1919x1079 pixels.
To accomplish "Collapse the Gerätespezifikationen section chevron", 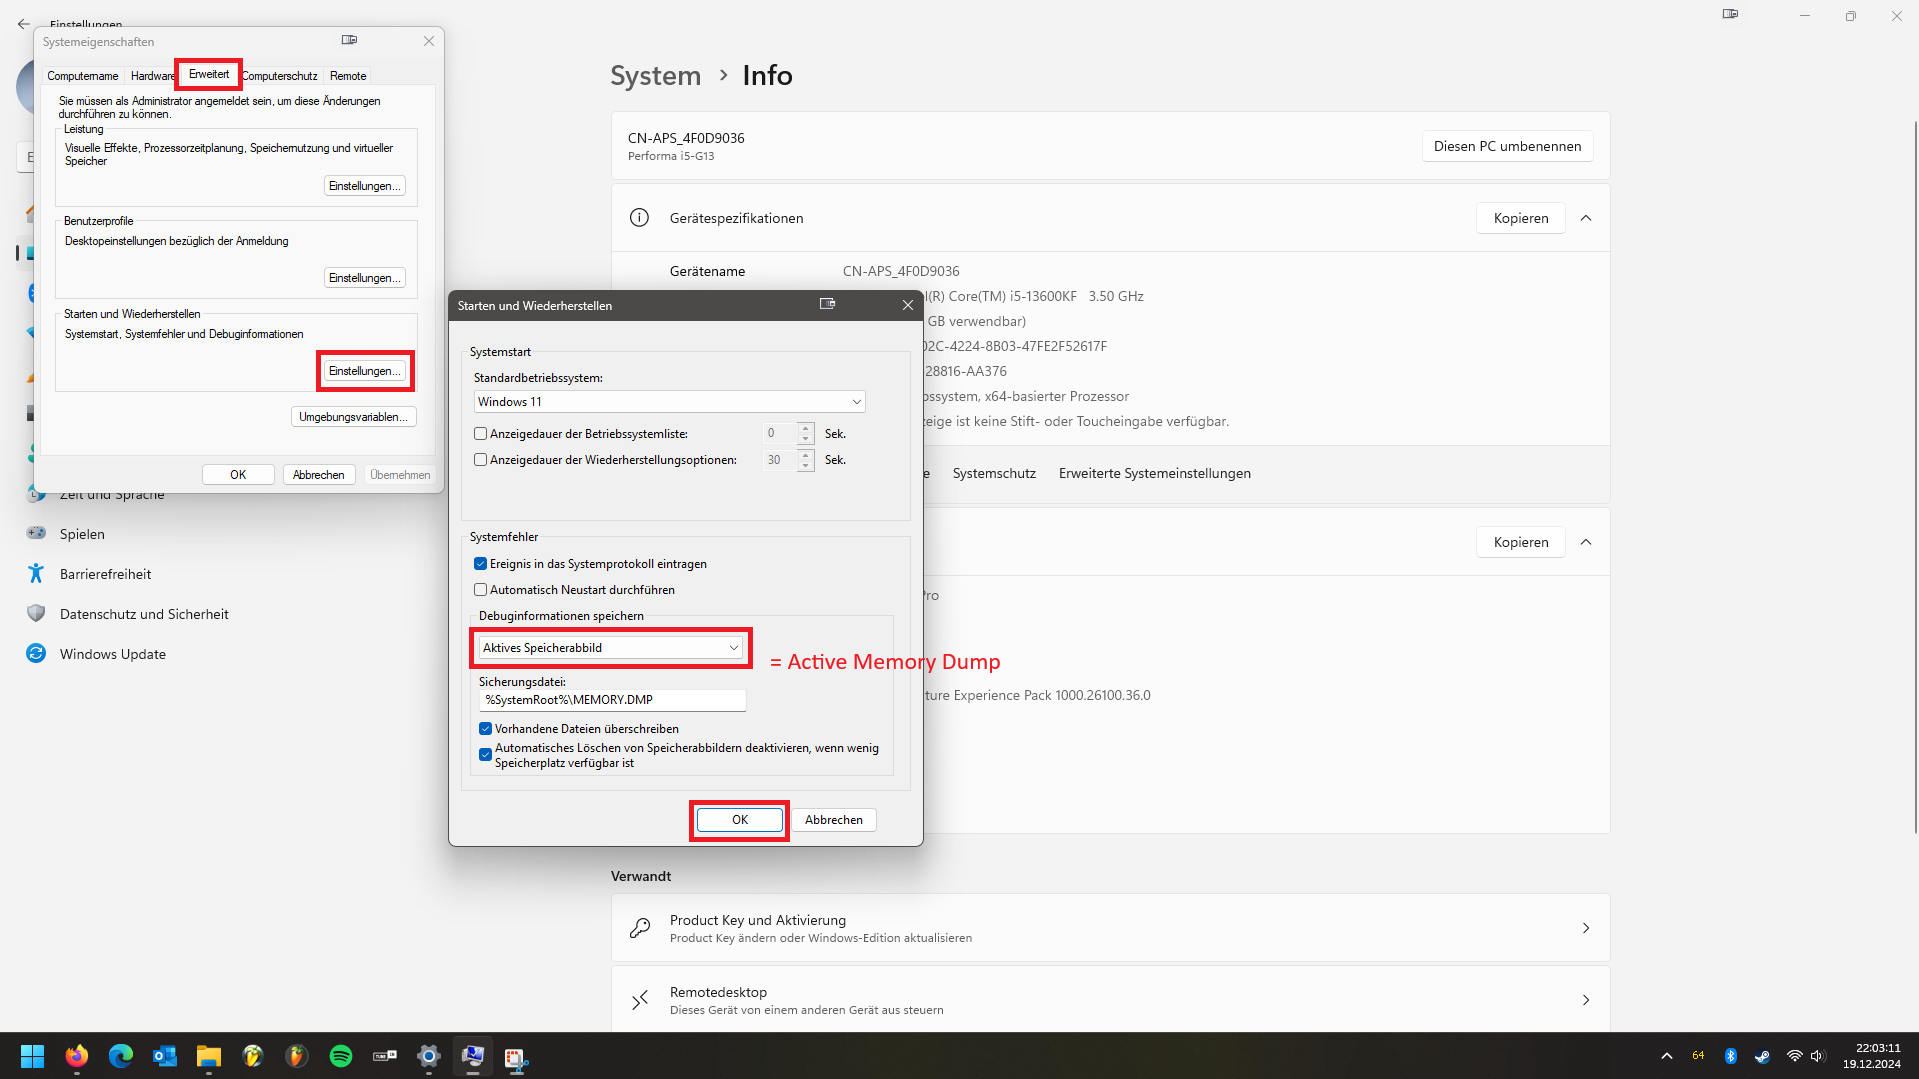I will 1586,218.
